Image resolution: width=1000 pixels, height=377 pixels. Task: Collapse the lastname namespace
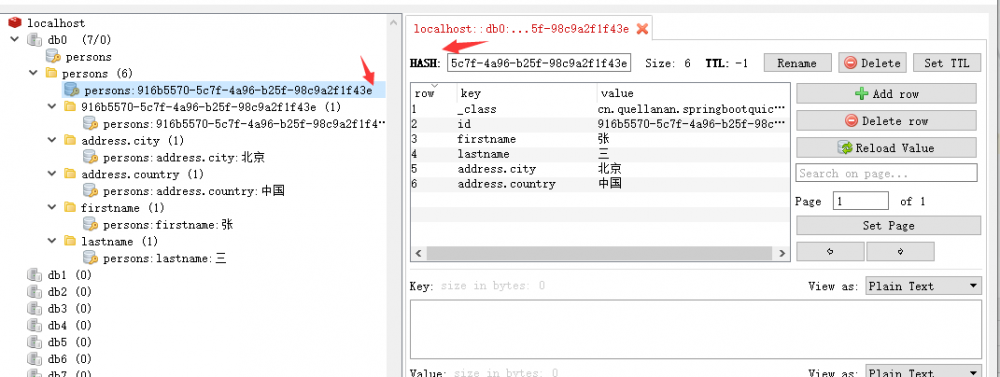pos(52,241)
